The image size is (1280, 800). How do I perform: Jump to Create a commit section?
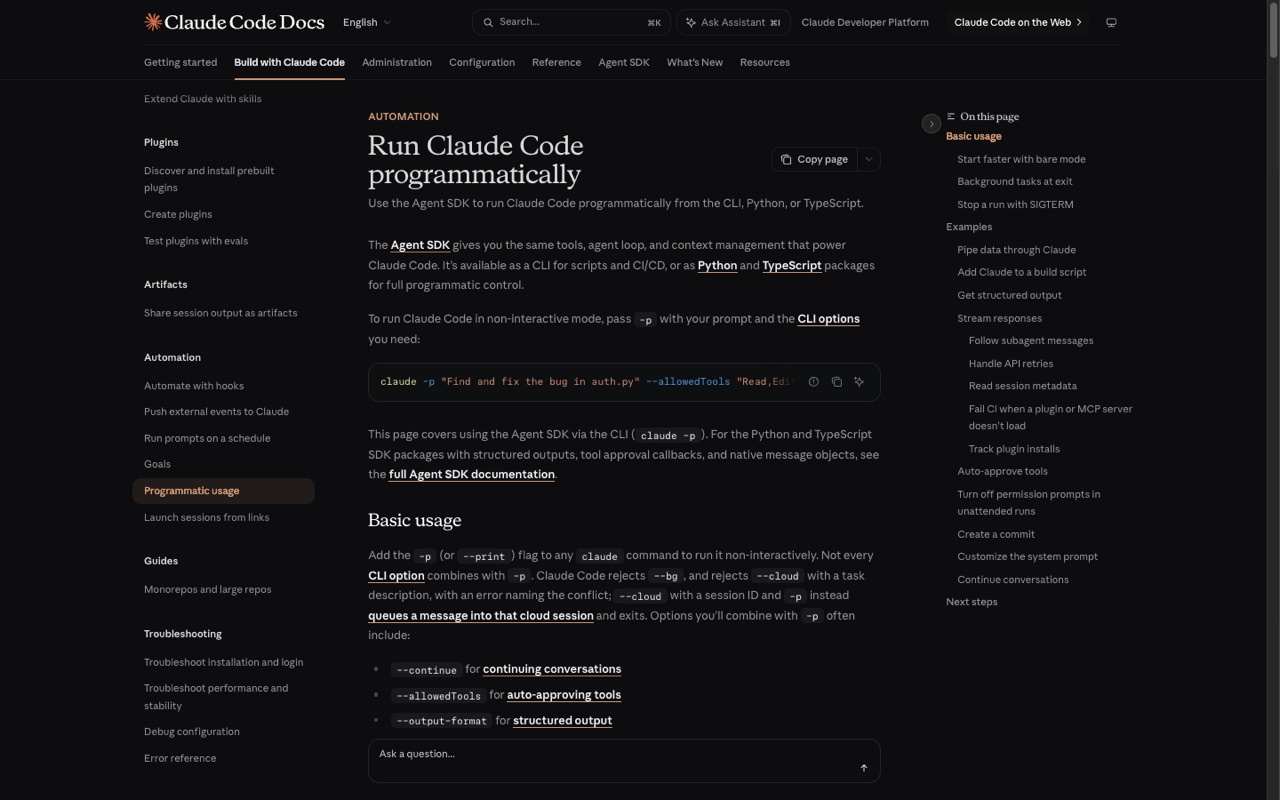996,534
